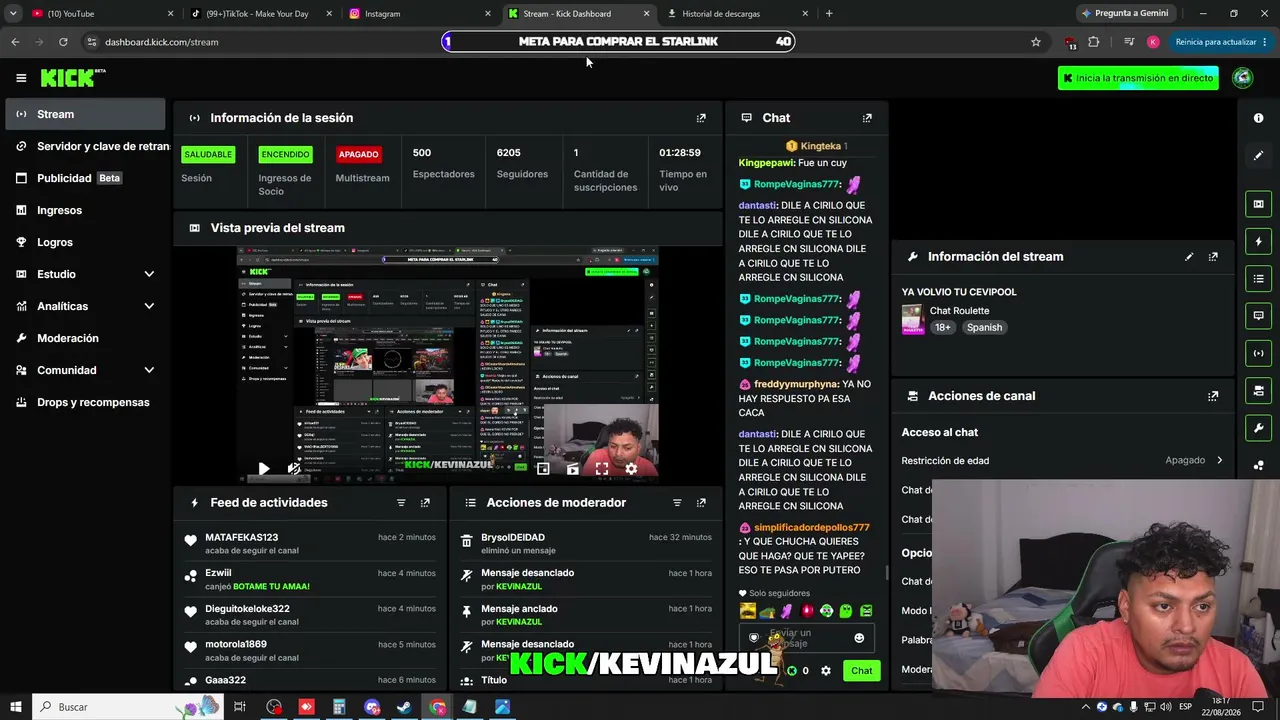Screen dimensions: 1280x720
Task: Open the hamburger menu beside the Kick logo
Action: point(21,78)
